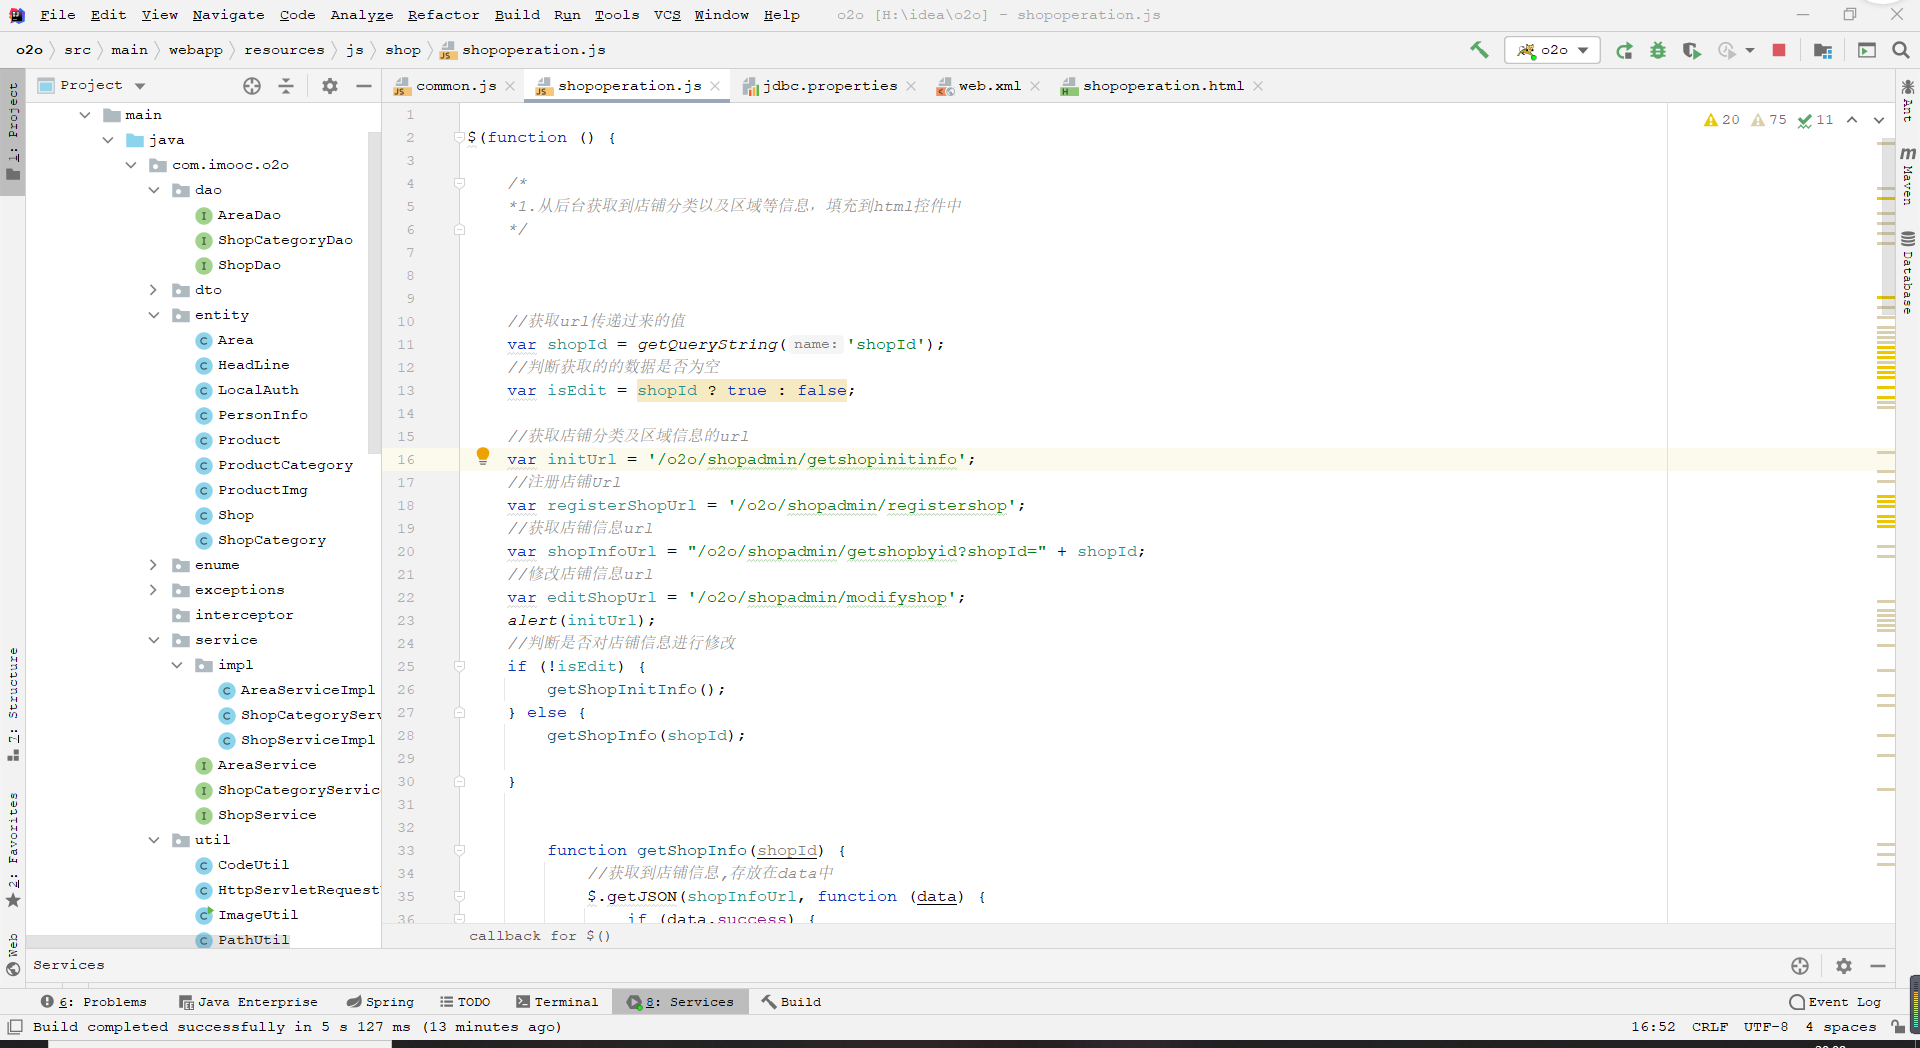
Task: Click the Build tool window button
Action: click(791, 1002)
